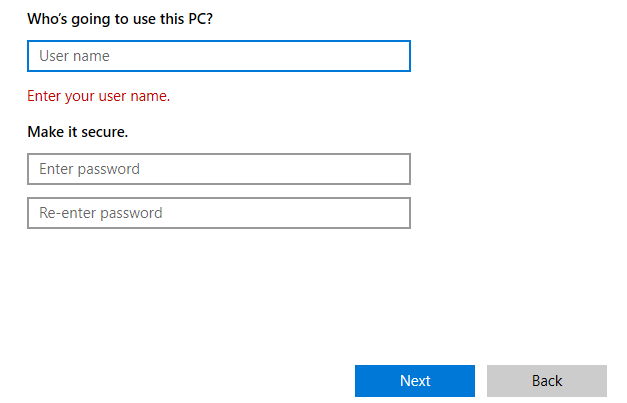The image size is (627, 403).
Task: Click the red 'Enter your user name.' error
Action: tap(99, 97)
